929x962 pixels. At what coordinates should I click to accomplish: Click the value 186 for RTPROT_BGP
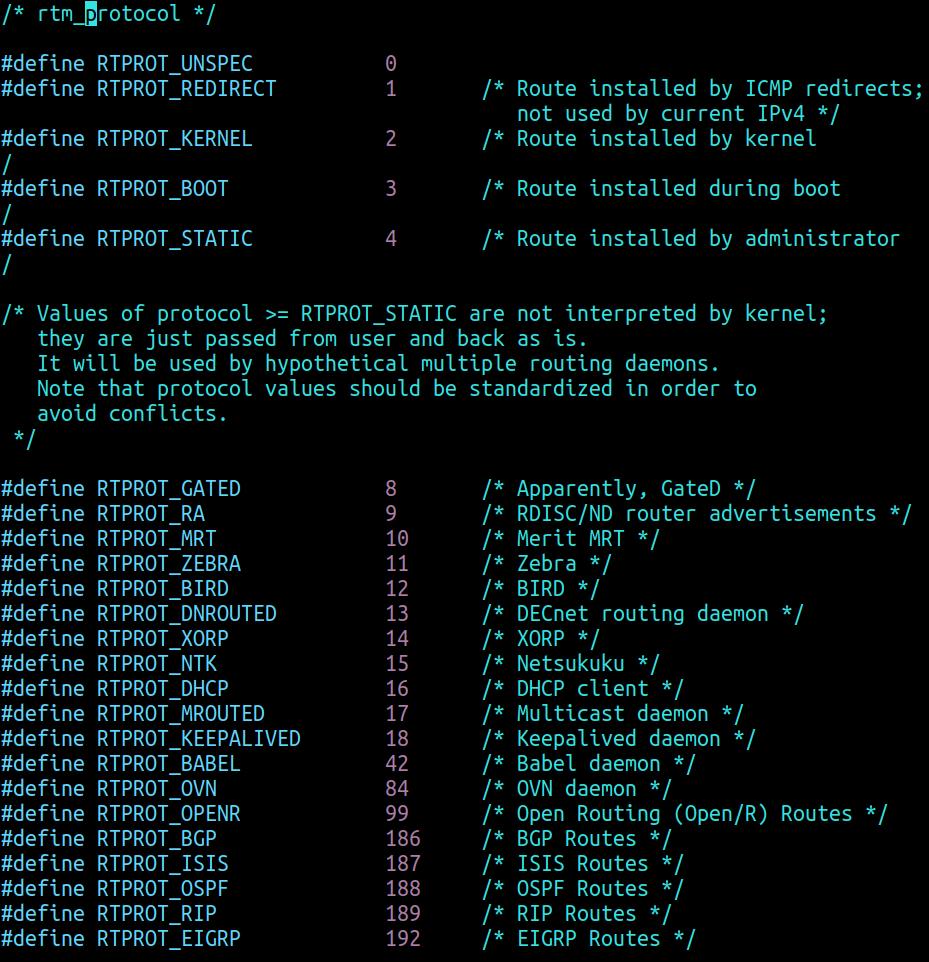coord(403,839)
